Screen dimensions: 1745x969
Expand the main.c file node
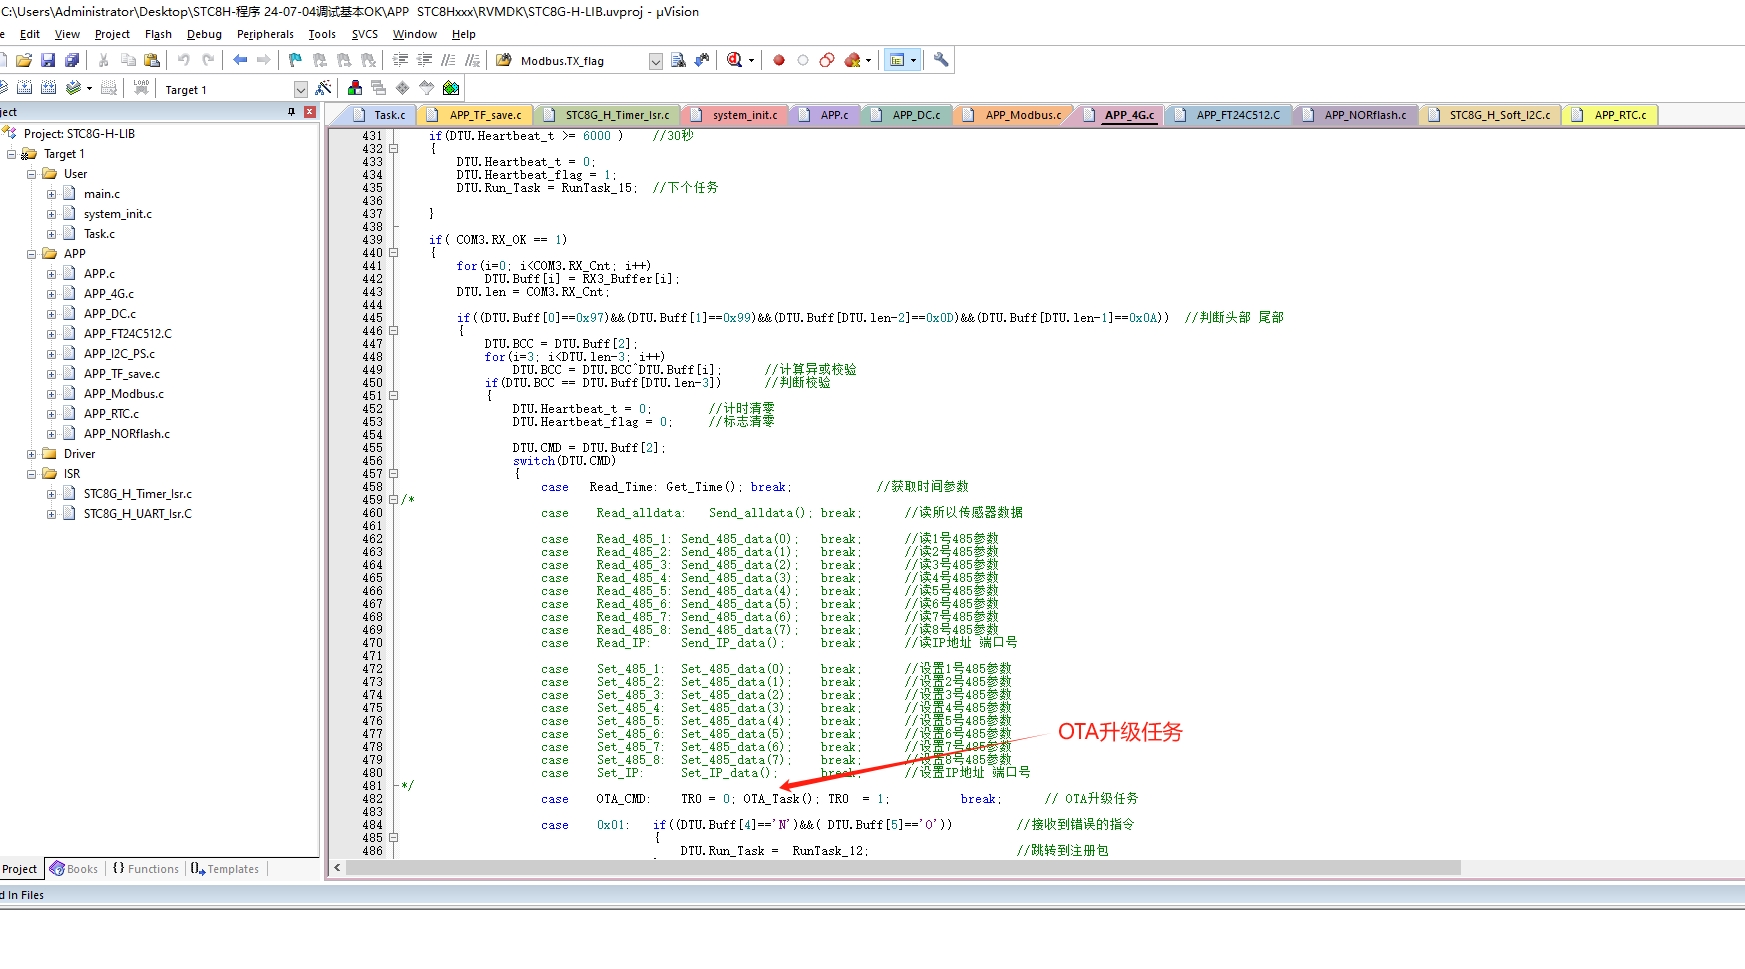[x=51, y=194]
